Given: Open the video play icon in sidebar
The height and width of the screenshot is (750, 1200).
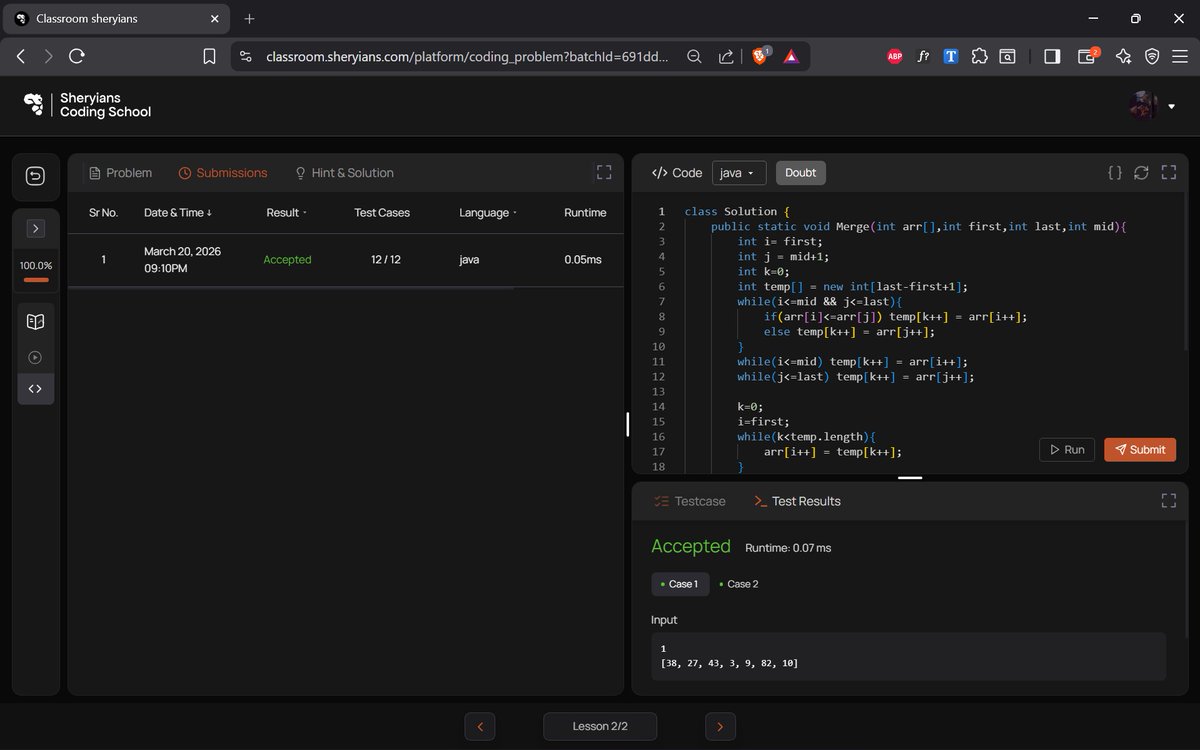Looking at the screenshot, I should point(36,356).
